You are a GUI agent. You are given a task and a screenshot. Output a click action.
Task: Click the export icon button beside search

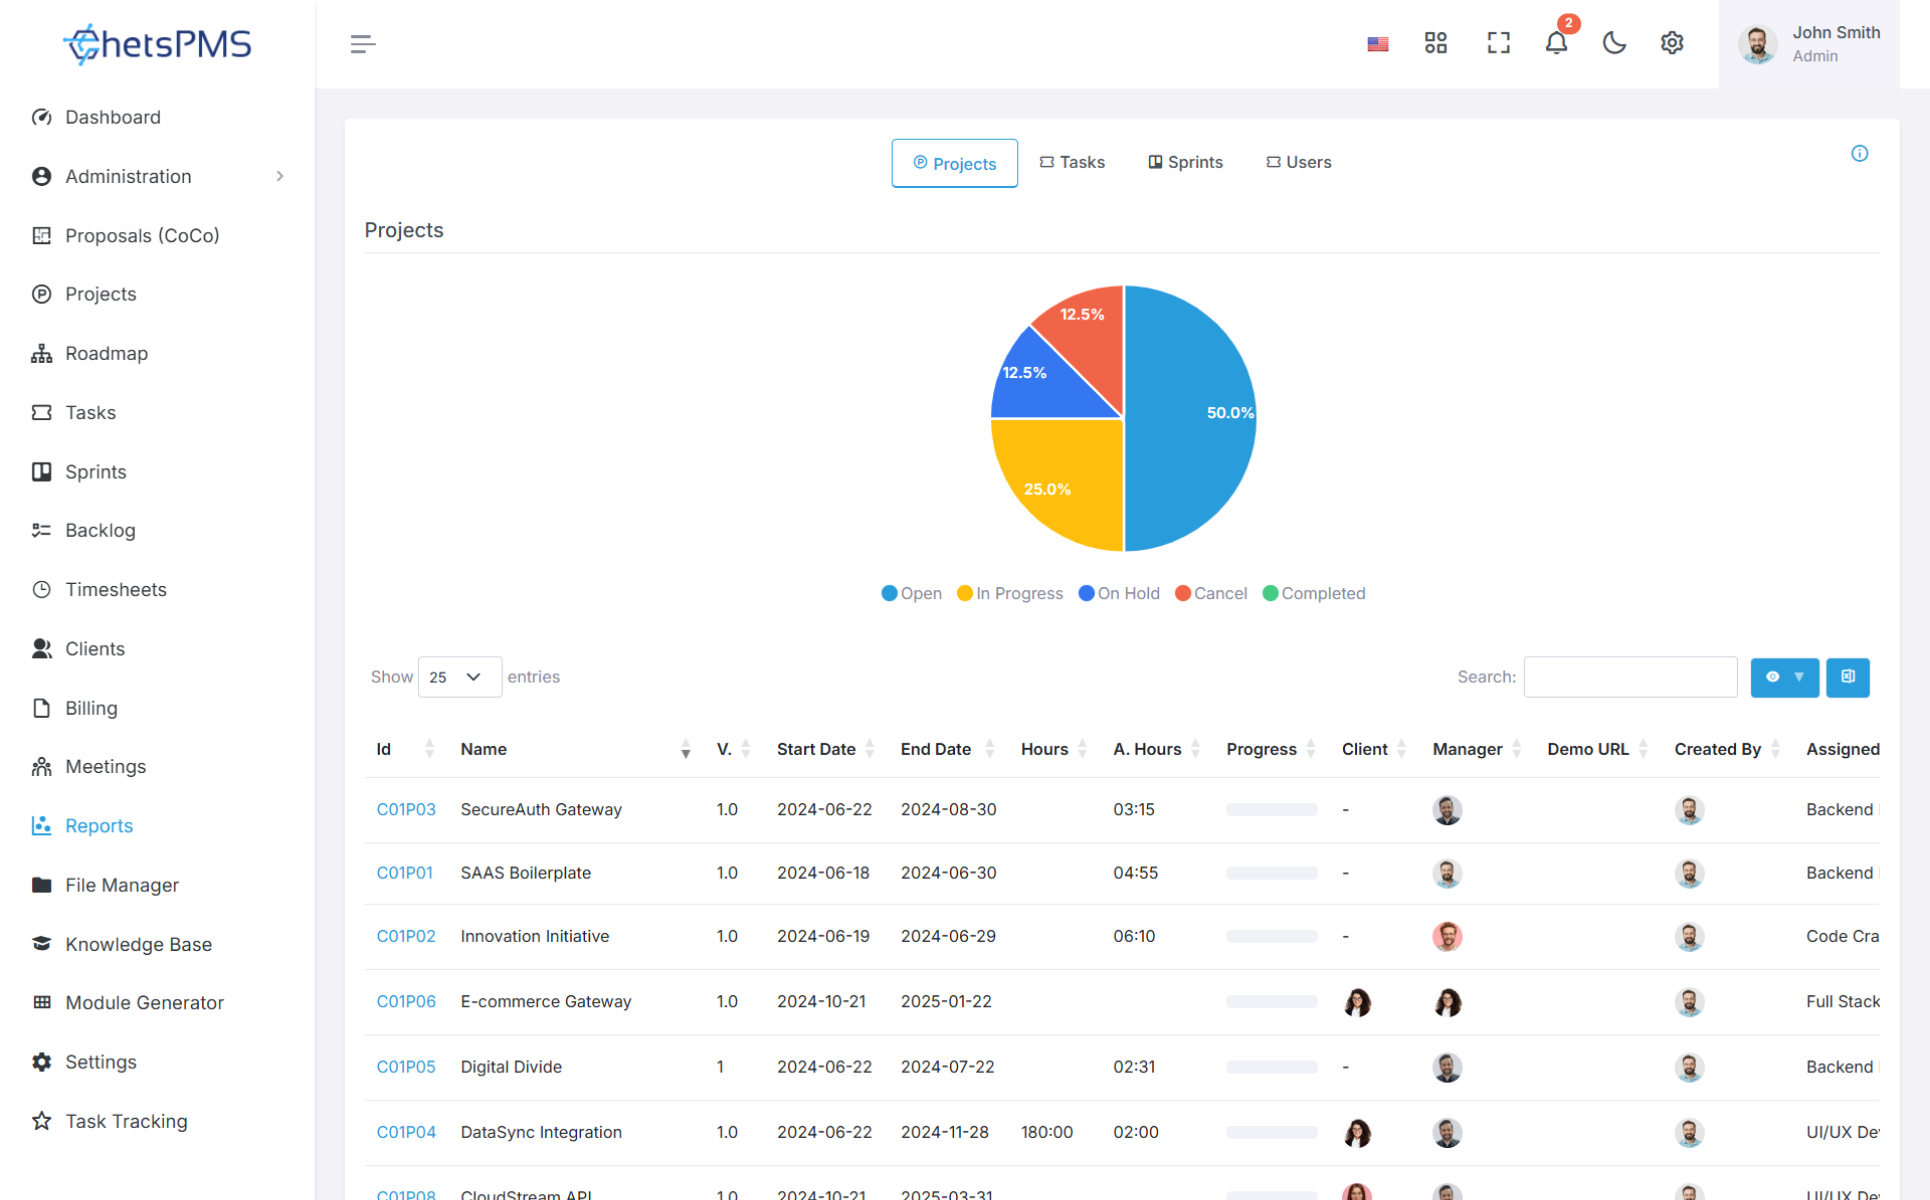click(1847, 677)
